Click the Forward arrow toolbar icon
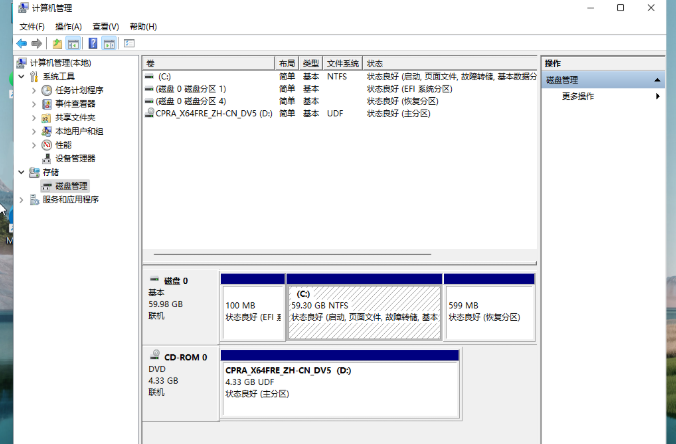This screenshot has width=676, height=444. coord(37,44)
